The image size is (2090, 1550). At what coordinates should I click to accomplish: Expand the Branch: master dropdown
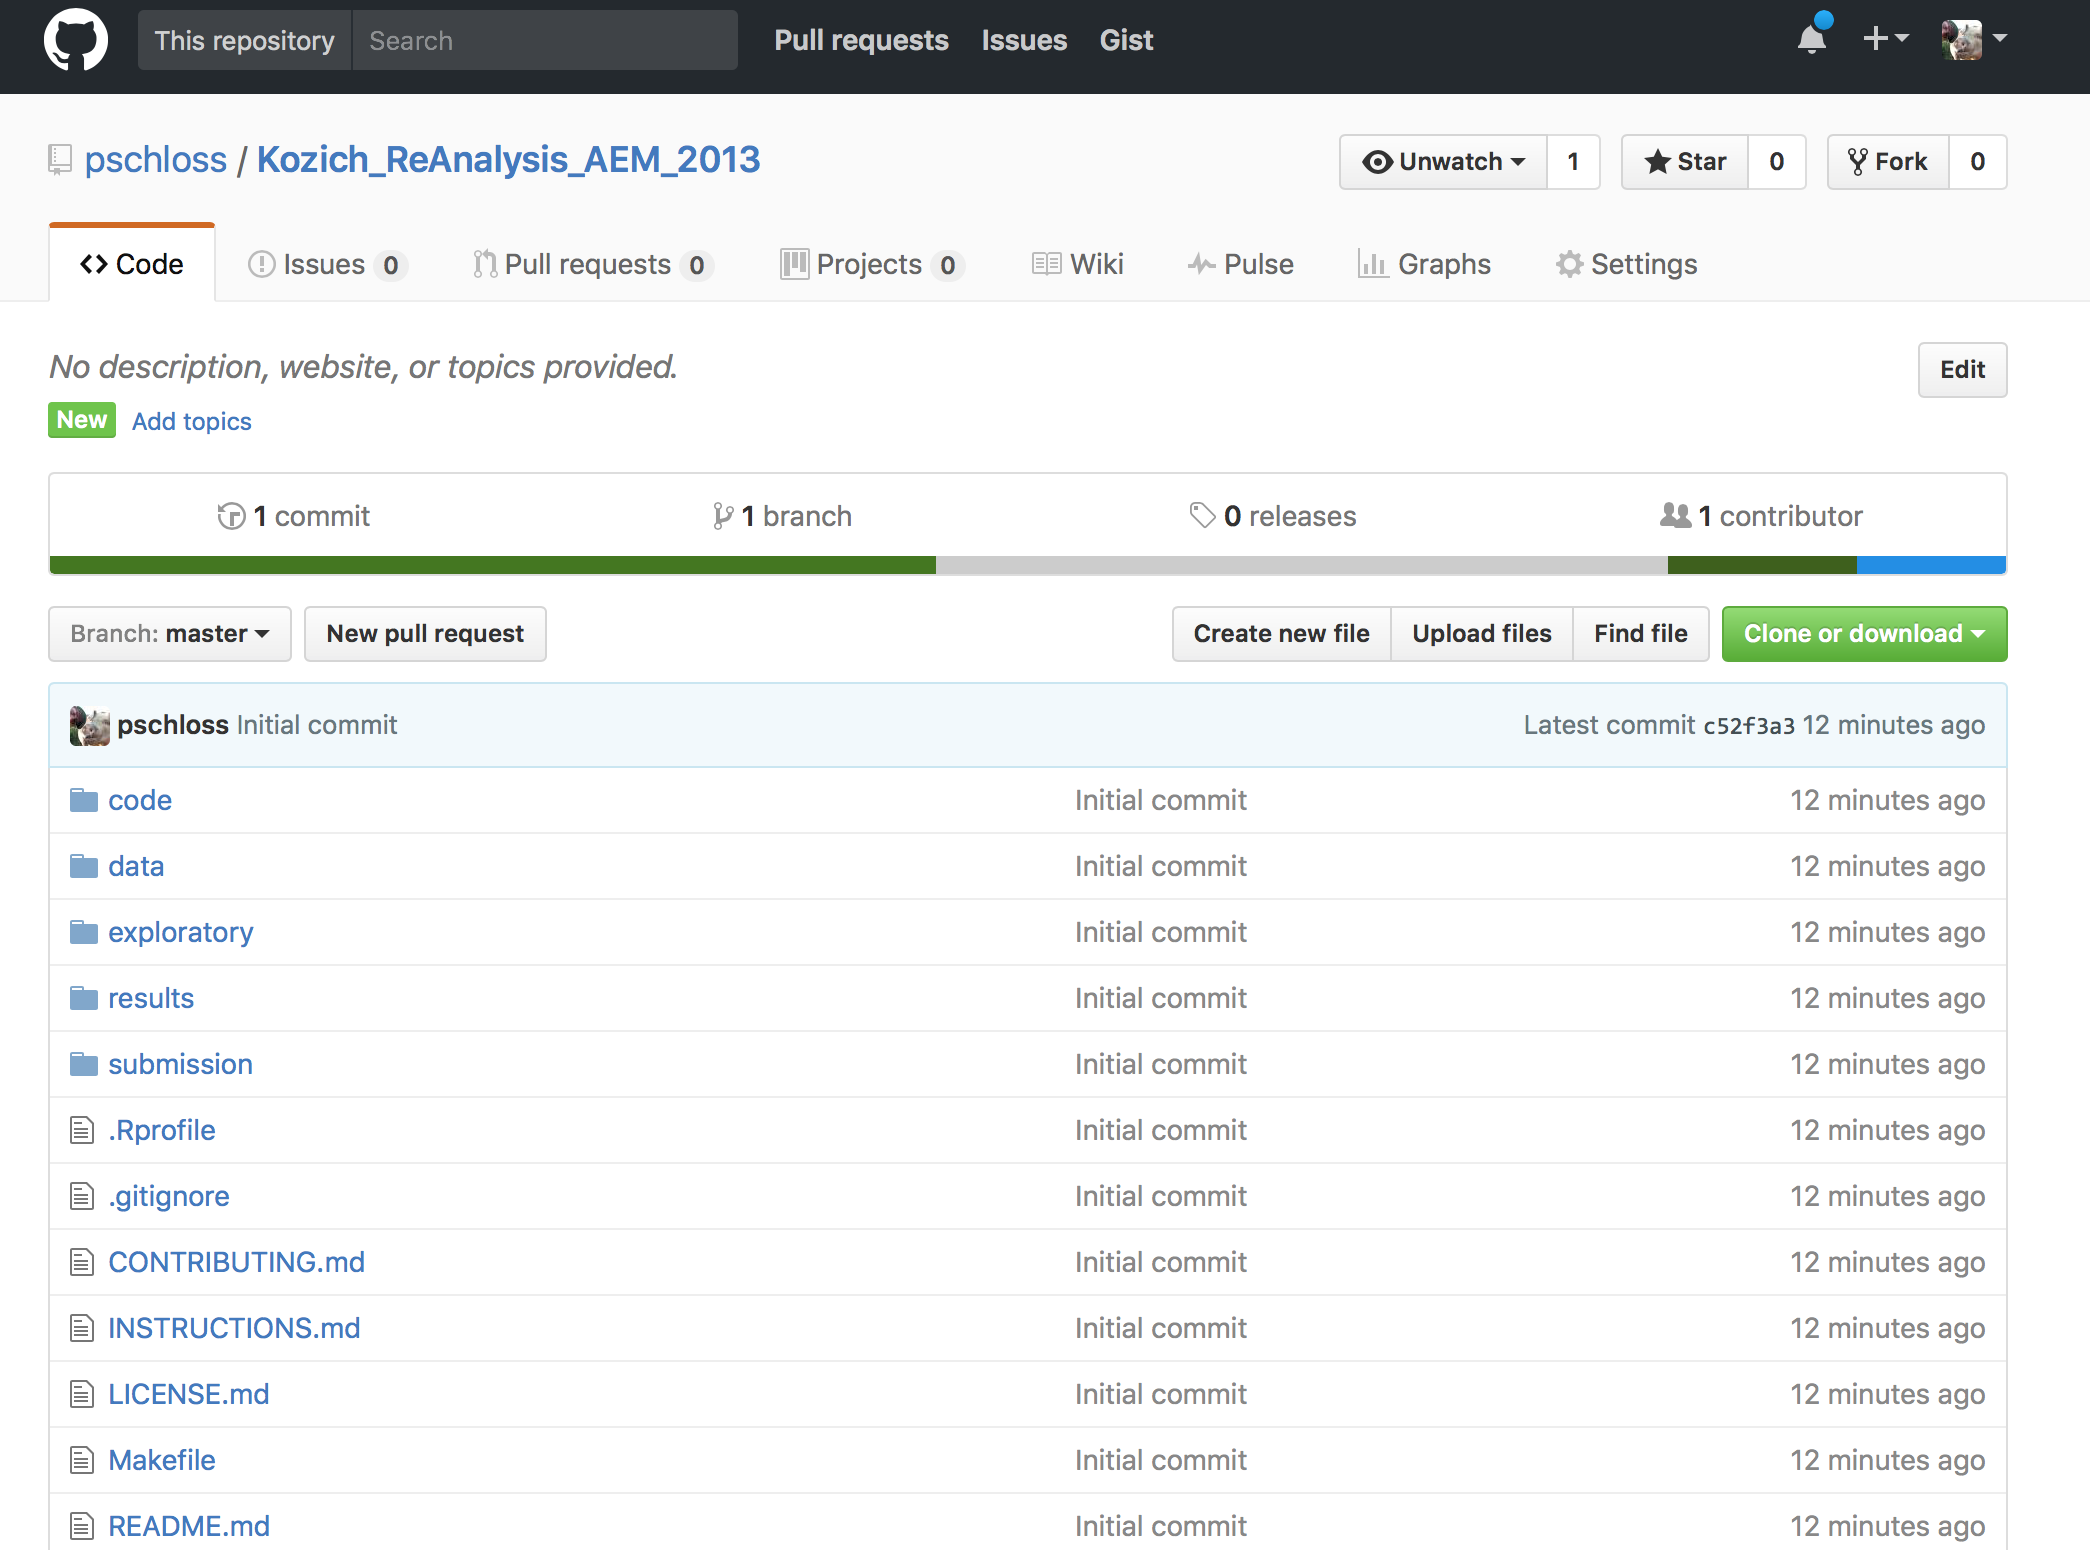[170, 634]
